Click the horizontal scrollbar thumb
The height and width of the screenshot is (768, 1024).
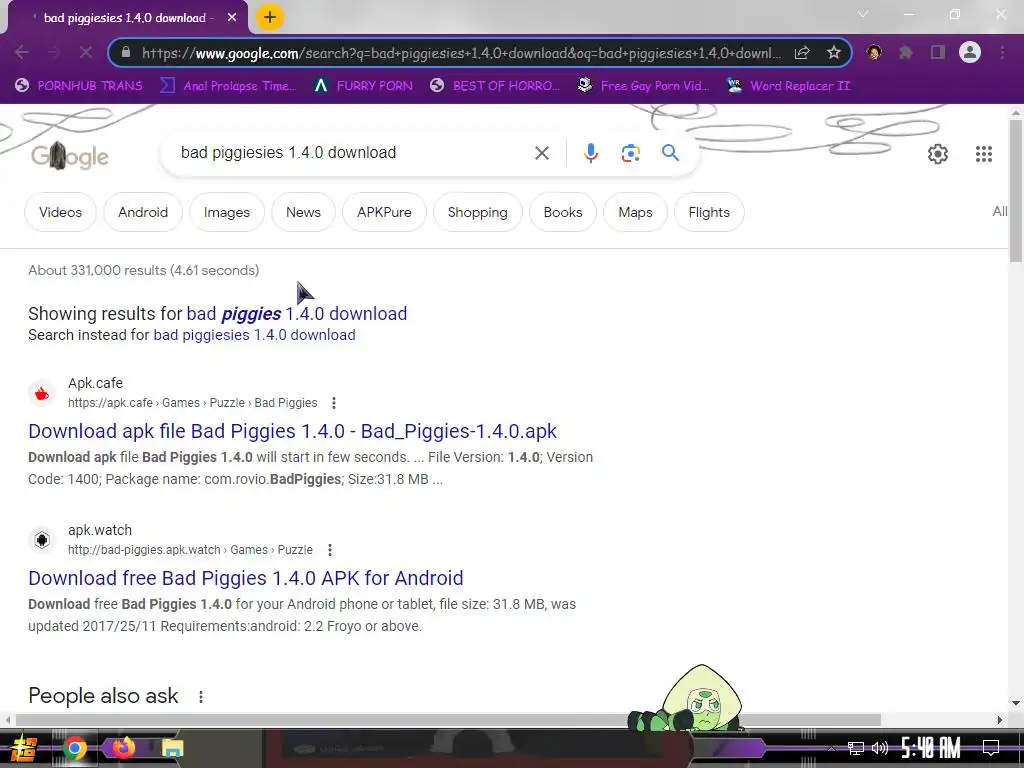click(x=447, y=720)
